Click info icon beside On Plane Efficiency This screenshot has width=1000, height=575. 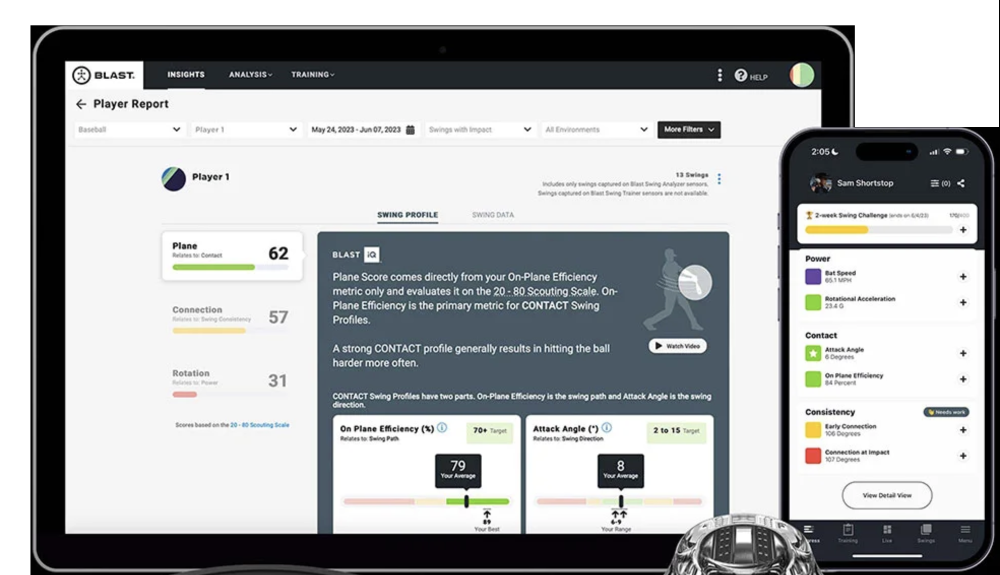pyautogui.click(x=442, y=428)
